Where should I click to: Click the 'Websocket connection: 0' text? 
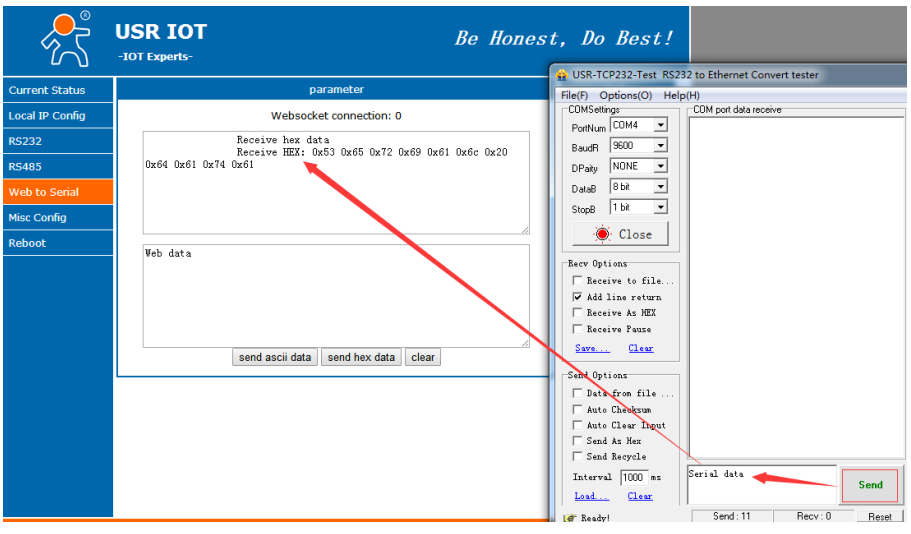(x=336, y=116)
